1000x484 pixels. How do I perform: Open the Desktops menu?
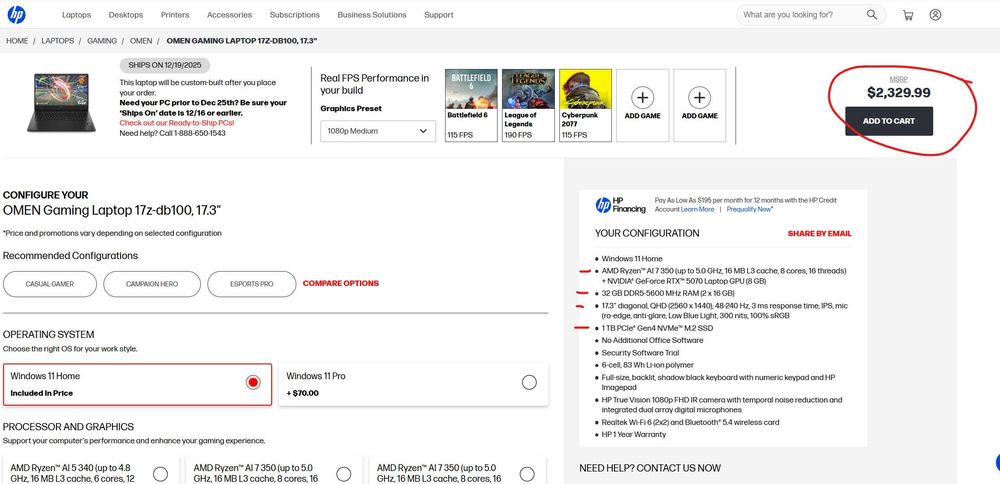coord(126,15)
